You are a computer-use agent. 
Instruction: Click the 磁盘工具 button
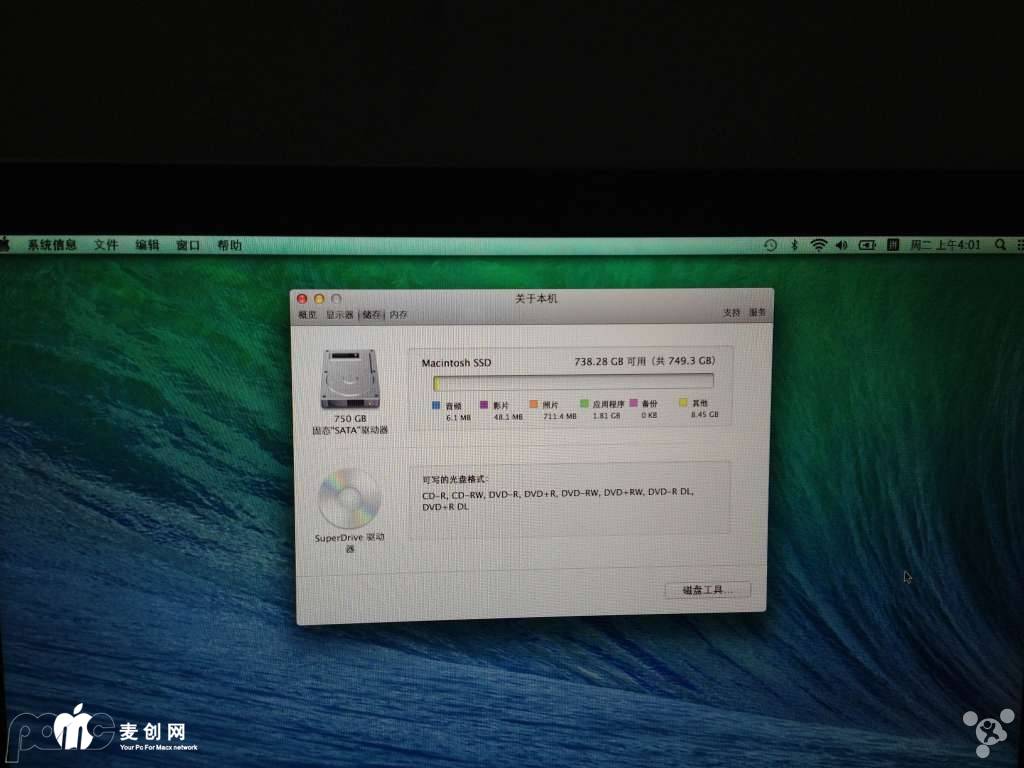click(707, 590)
